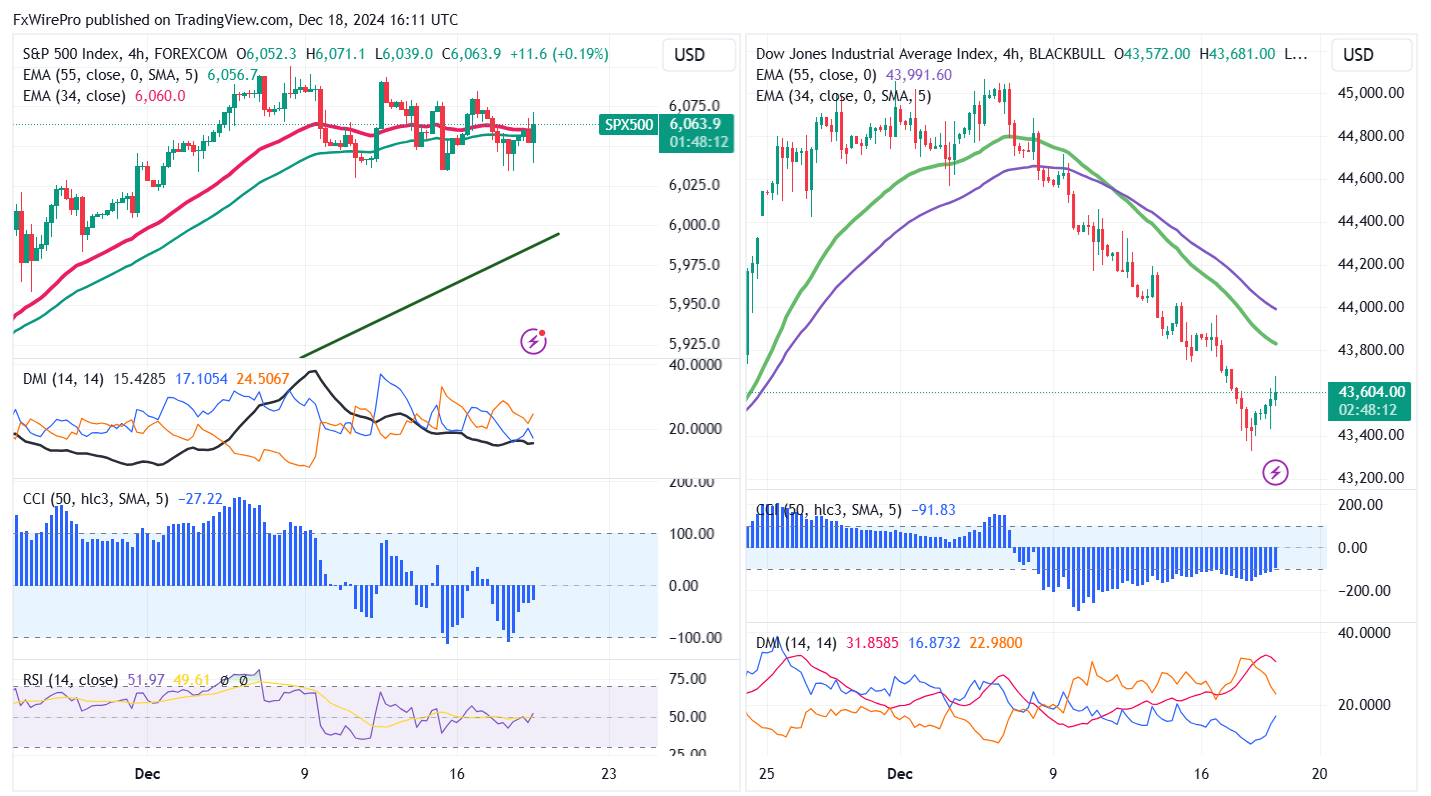Click the 5,975.0 price axis label
Image resolution: width=1431 pixels, height=796 pixels.
[695, 264]
